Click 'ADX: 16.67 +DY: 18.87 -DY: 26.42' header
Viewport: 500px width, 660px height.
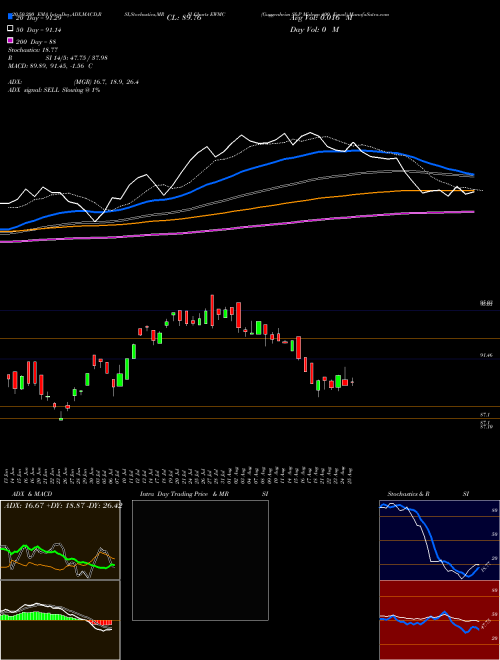click(x=63, y=505)
